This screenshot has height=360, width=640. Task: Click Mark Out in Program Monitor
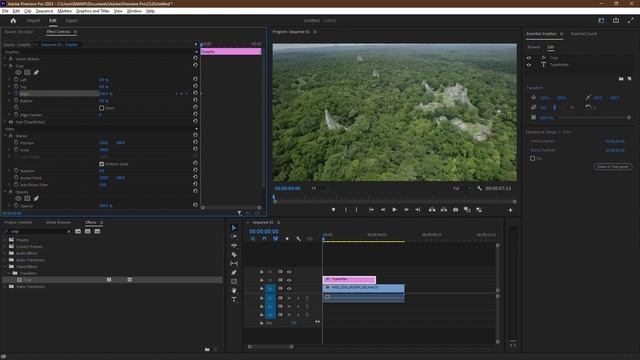[x=356, y=210]
